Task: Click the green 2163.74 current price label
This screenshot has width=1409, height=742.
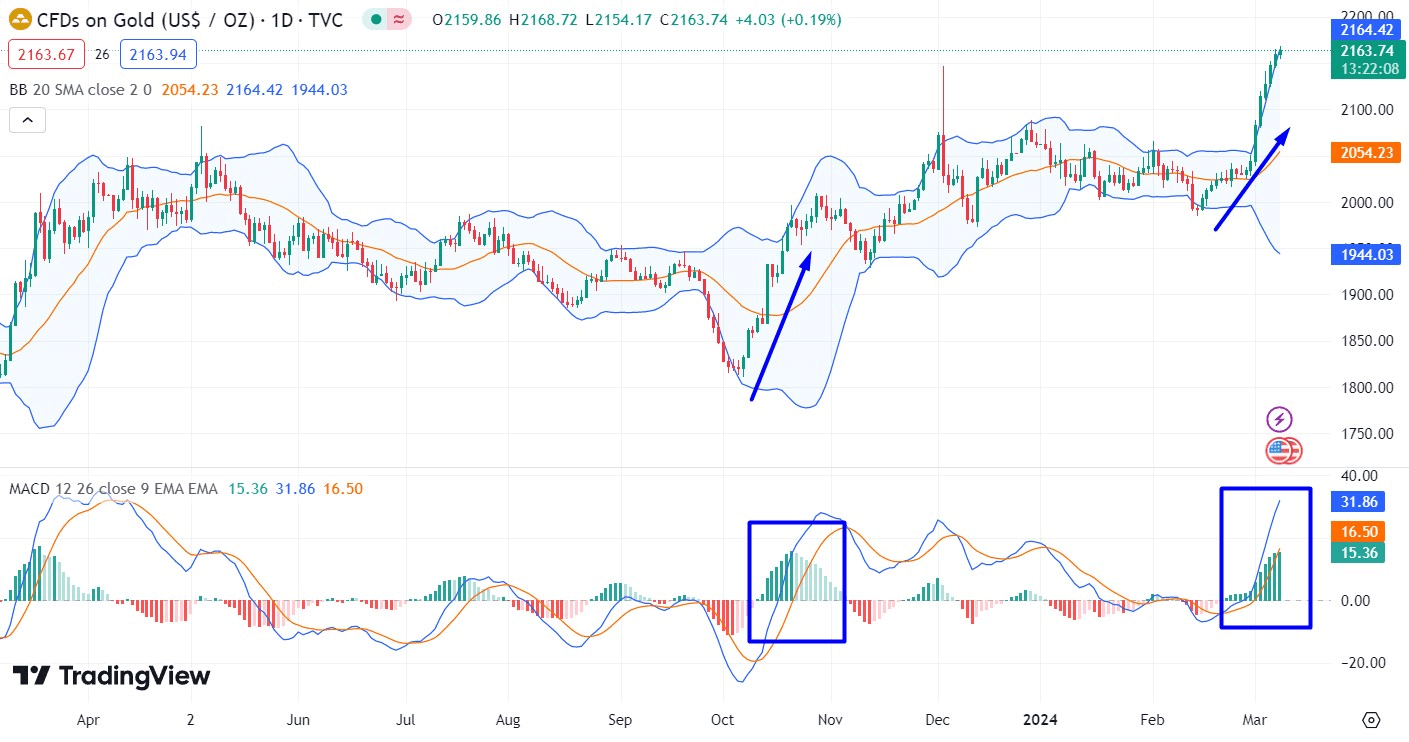Action: pos(1366,51)
